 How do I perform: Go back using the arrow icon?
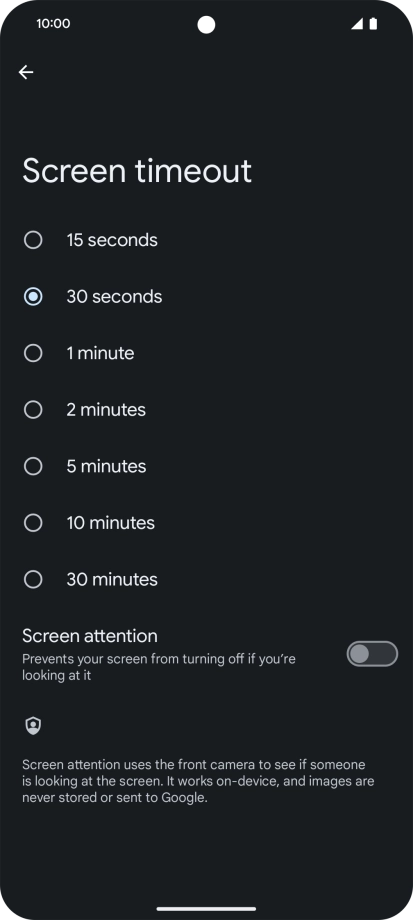(26, 72)
